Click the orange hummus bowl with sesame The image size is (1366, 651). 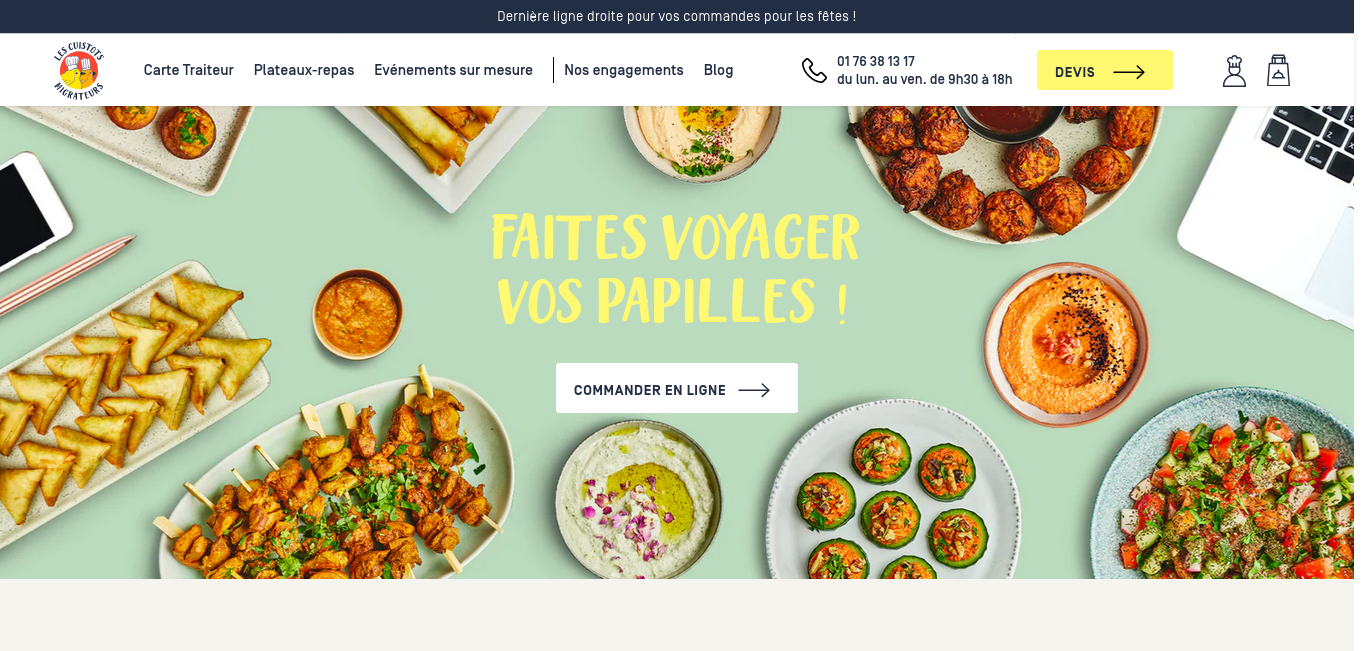click(x=1067, y=343)
